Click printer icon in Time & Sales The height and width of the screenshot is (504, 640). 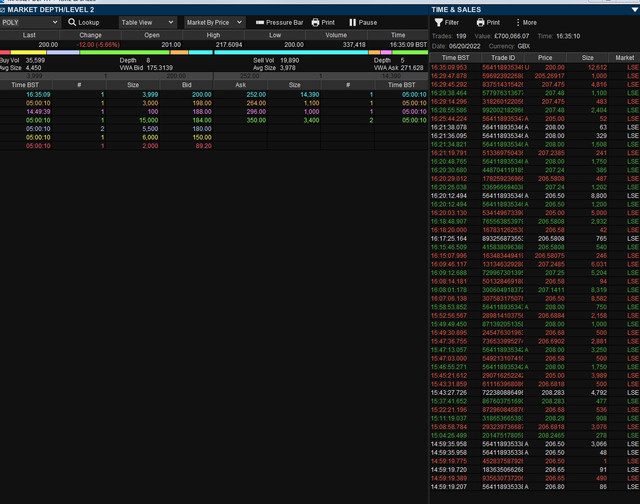480,22
